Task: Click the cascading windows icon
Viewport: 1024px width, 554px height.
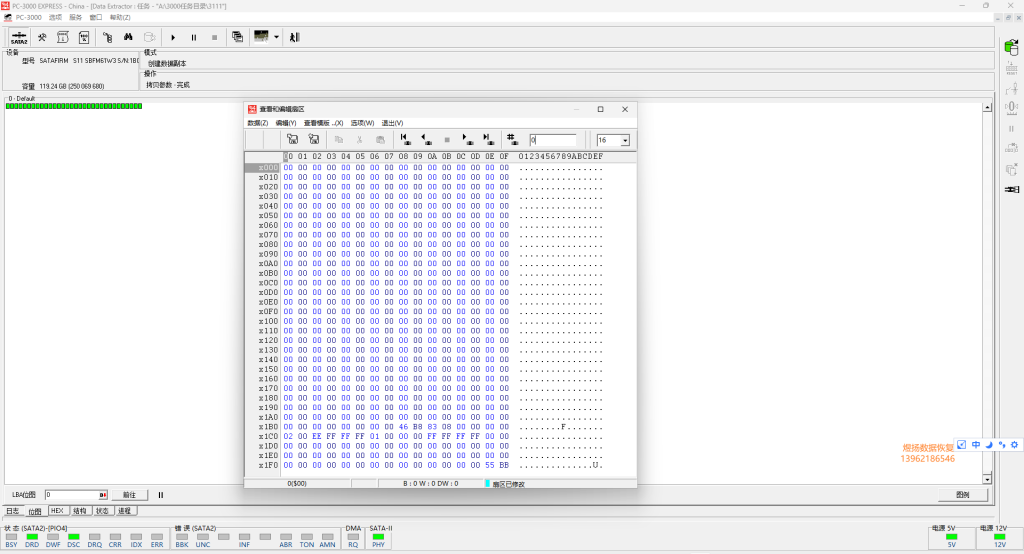Action: pyautogui.click(x=238, y=38)
